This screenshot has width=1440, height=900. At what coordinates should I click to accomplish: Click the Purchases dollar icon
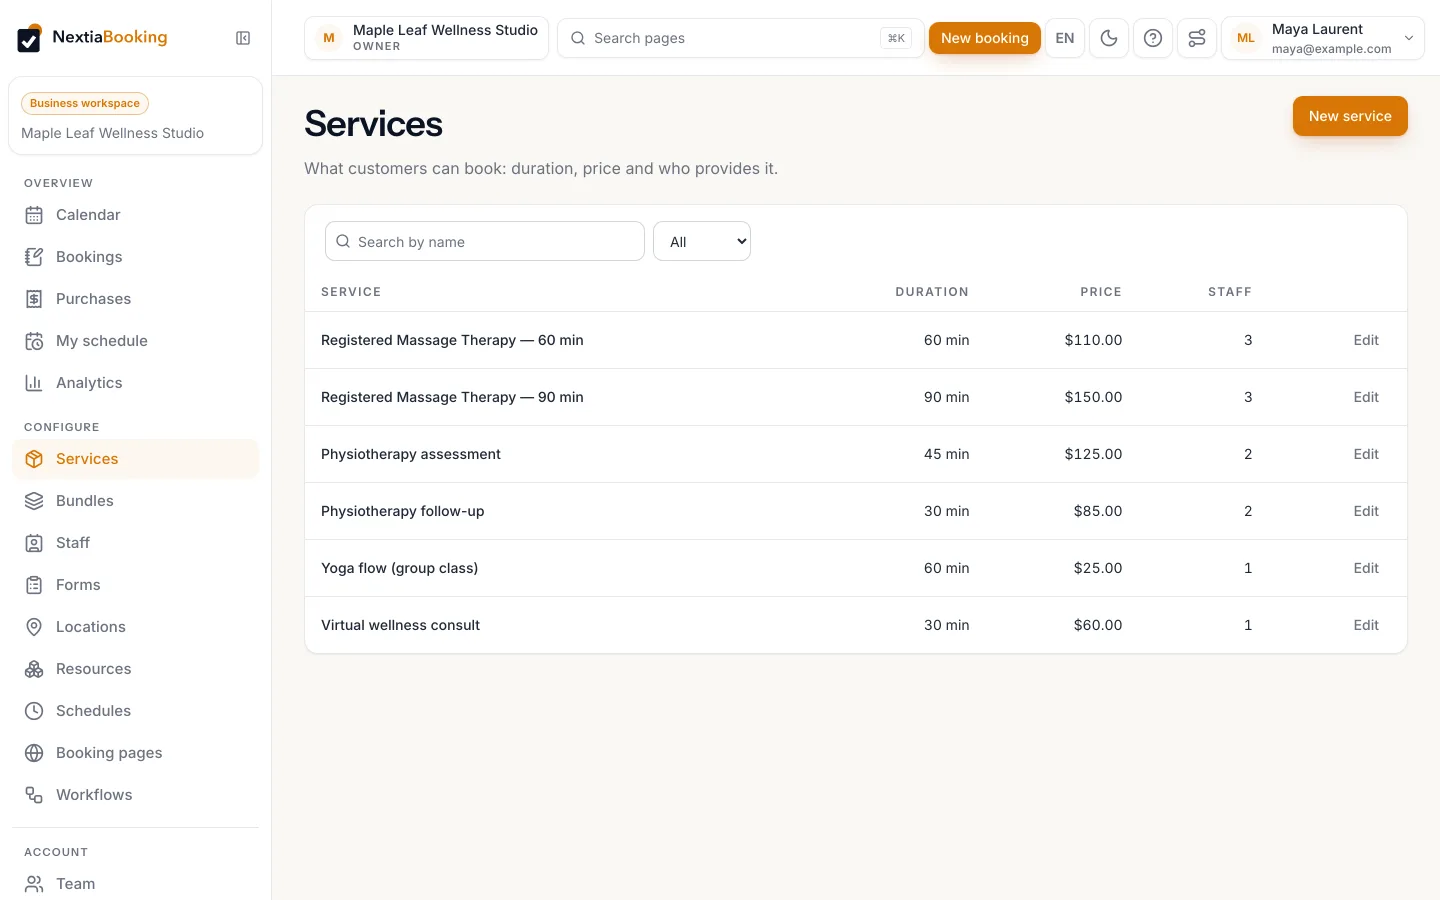click(x=34, y=299)
